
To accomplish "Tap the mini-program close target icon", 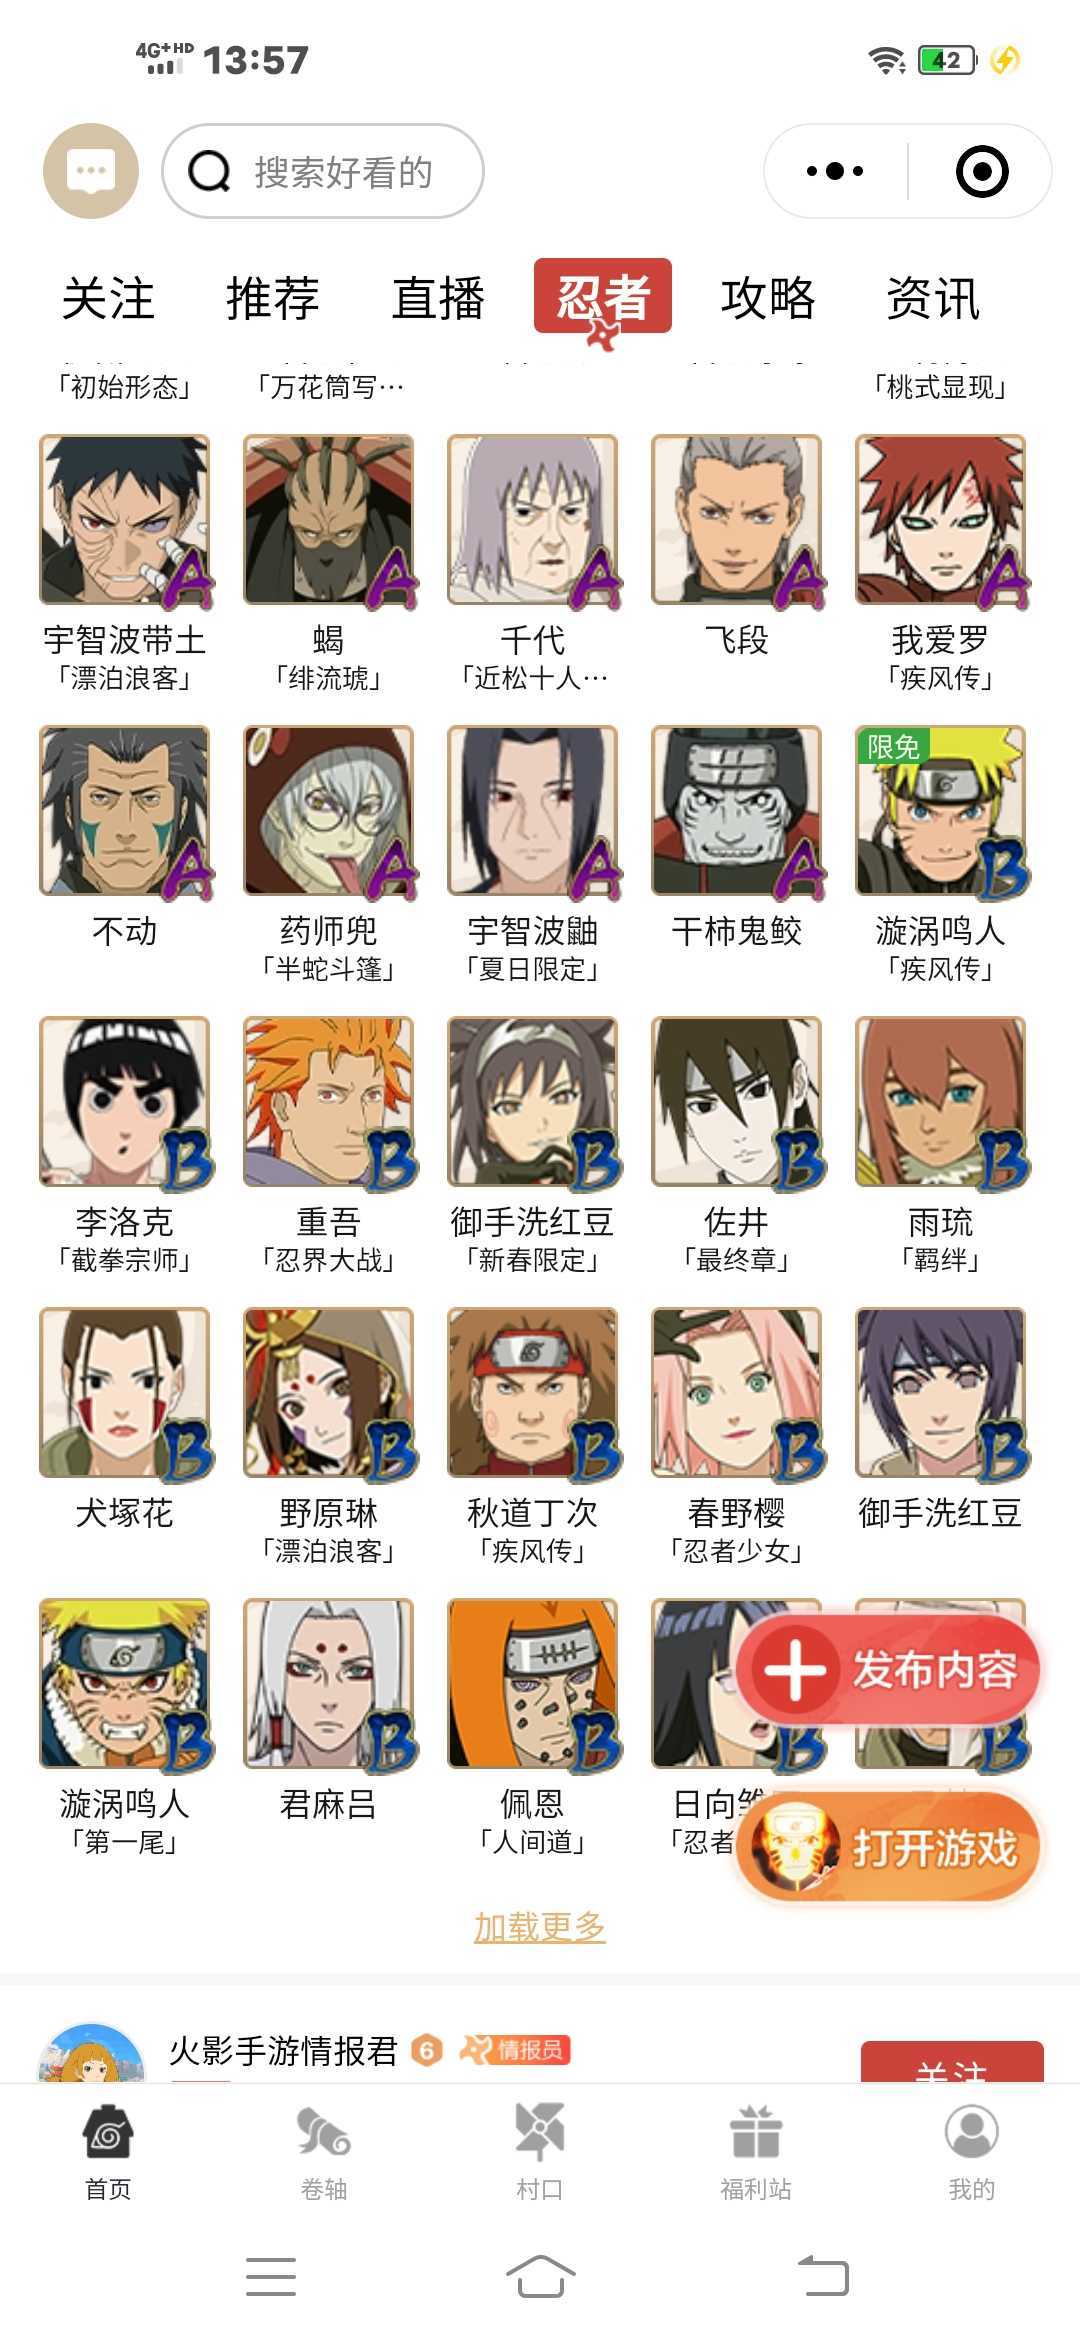I will click(x=982, y=171).
